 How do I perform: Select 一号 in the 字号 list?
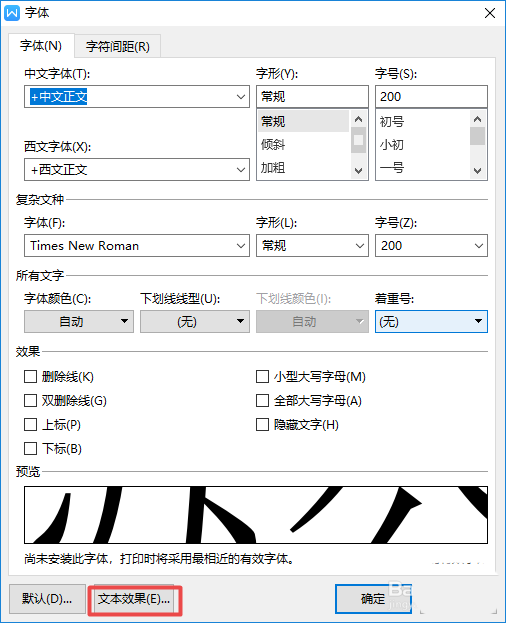pyautogui.click(x=423, y=168)
